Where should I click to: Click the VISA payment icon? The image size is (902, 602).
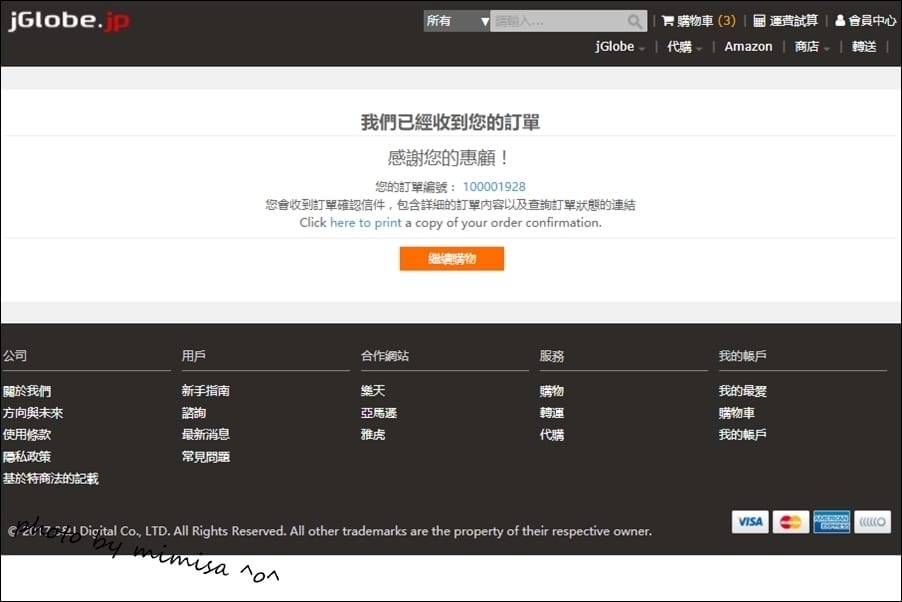[x=749, y=521]
